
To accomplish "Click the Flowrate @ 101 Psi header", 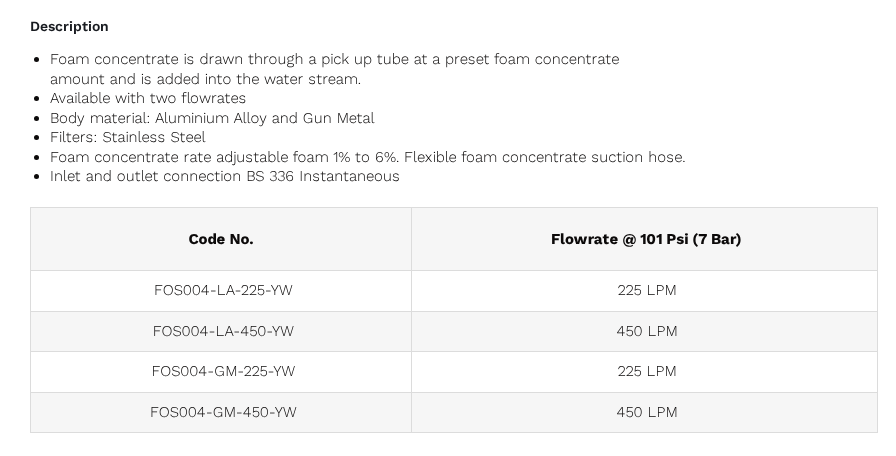I will [646, 239].
